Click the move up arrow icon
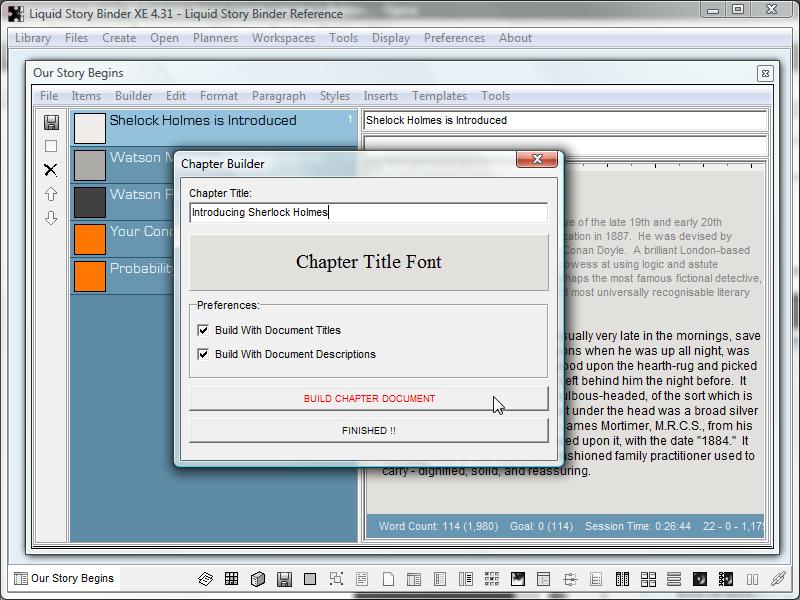Screen dimensions: 800x600 click(51, 194)
